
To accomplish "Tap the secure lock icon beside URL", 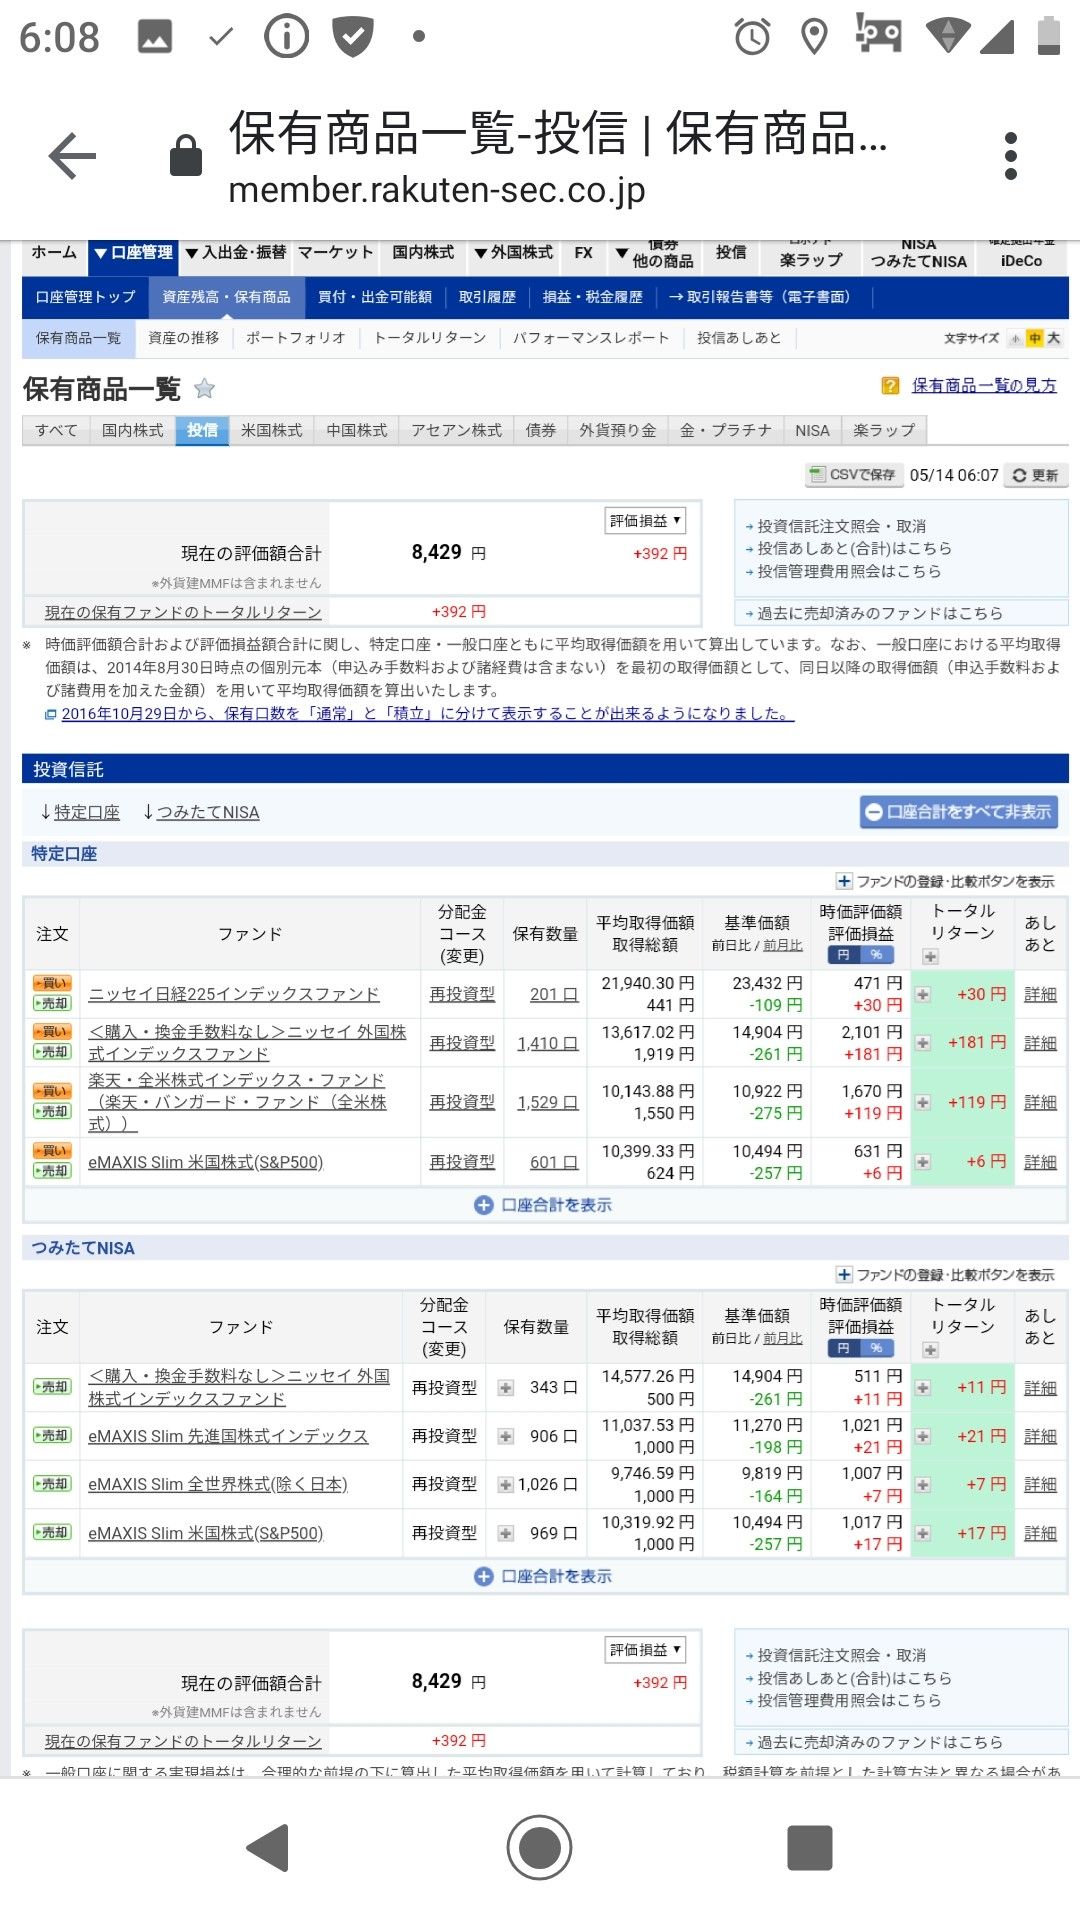I will tap(186, 155).
